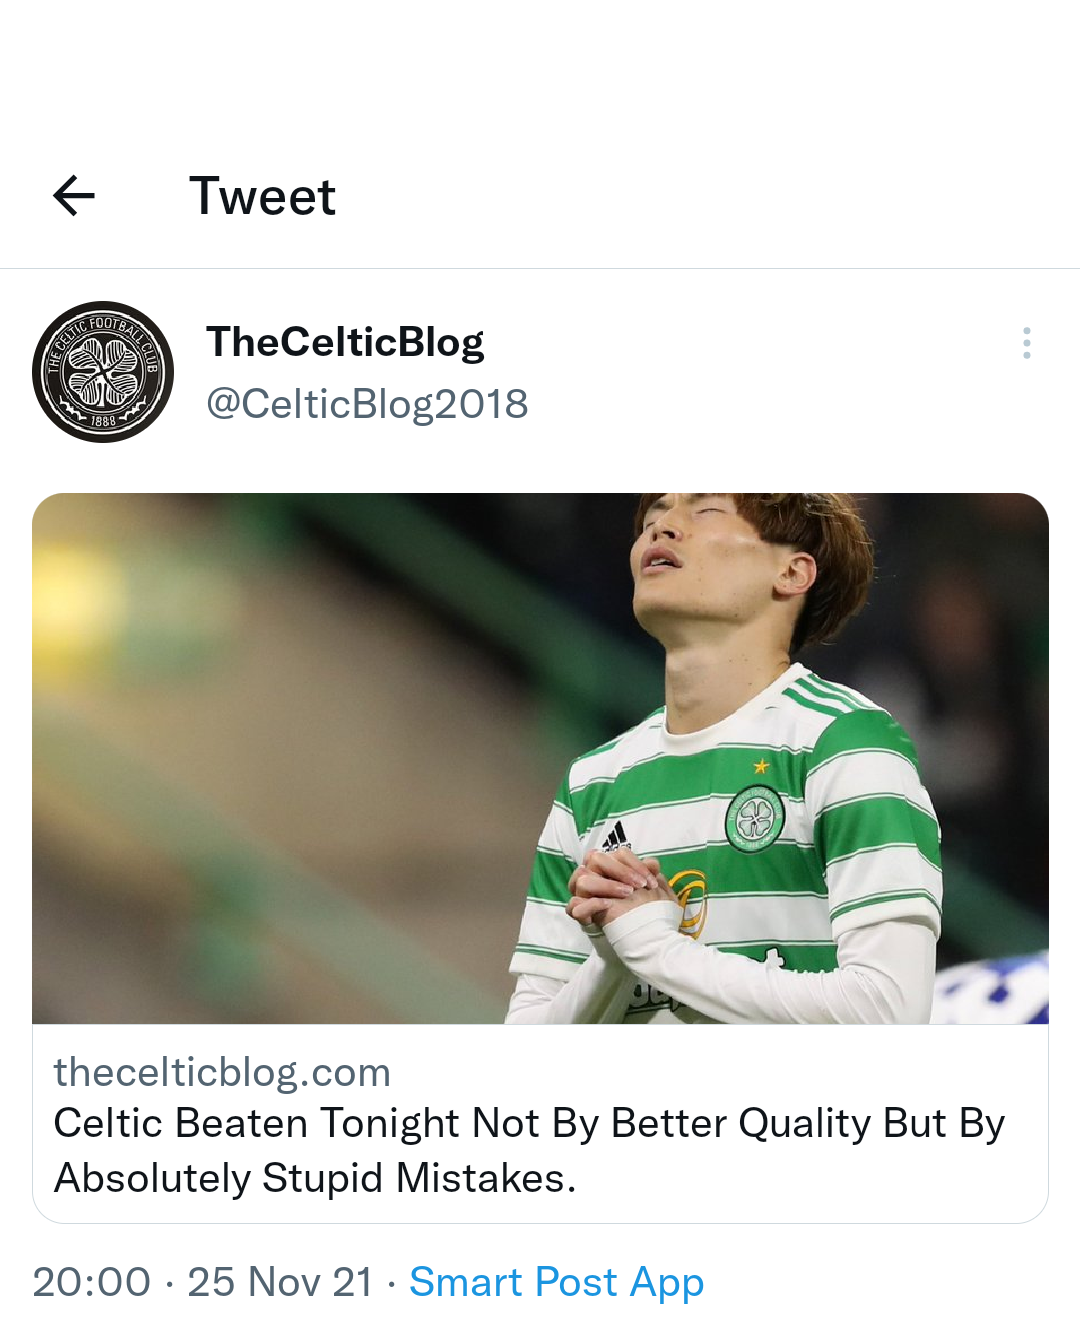Image resolution: width=1080 pixels, height=1335 pixels.
Task: Visit the thecelticblog.com domain text
Action: [x=222, y=1072]
